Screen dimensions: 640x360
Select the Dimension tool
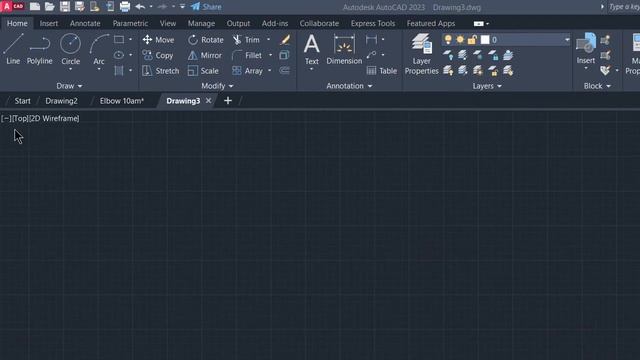[344, 49]
